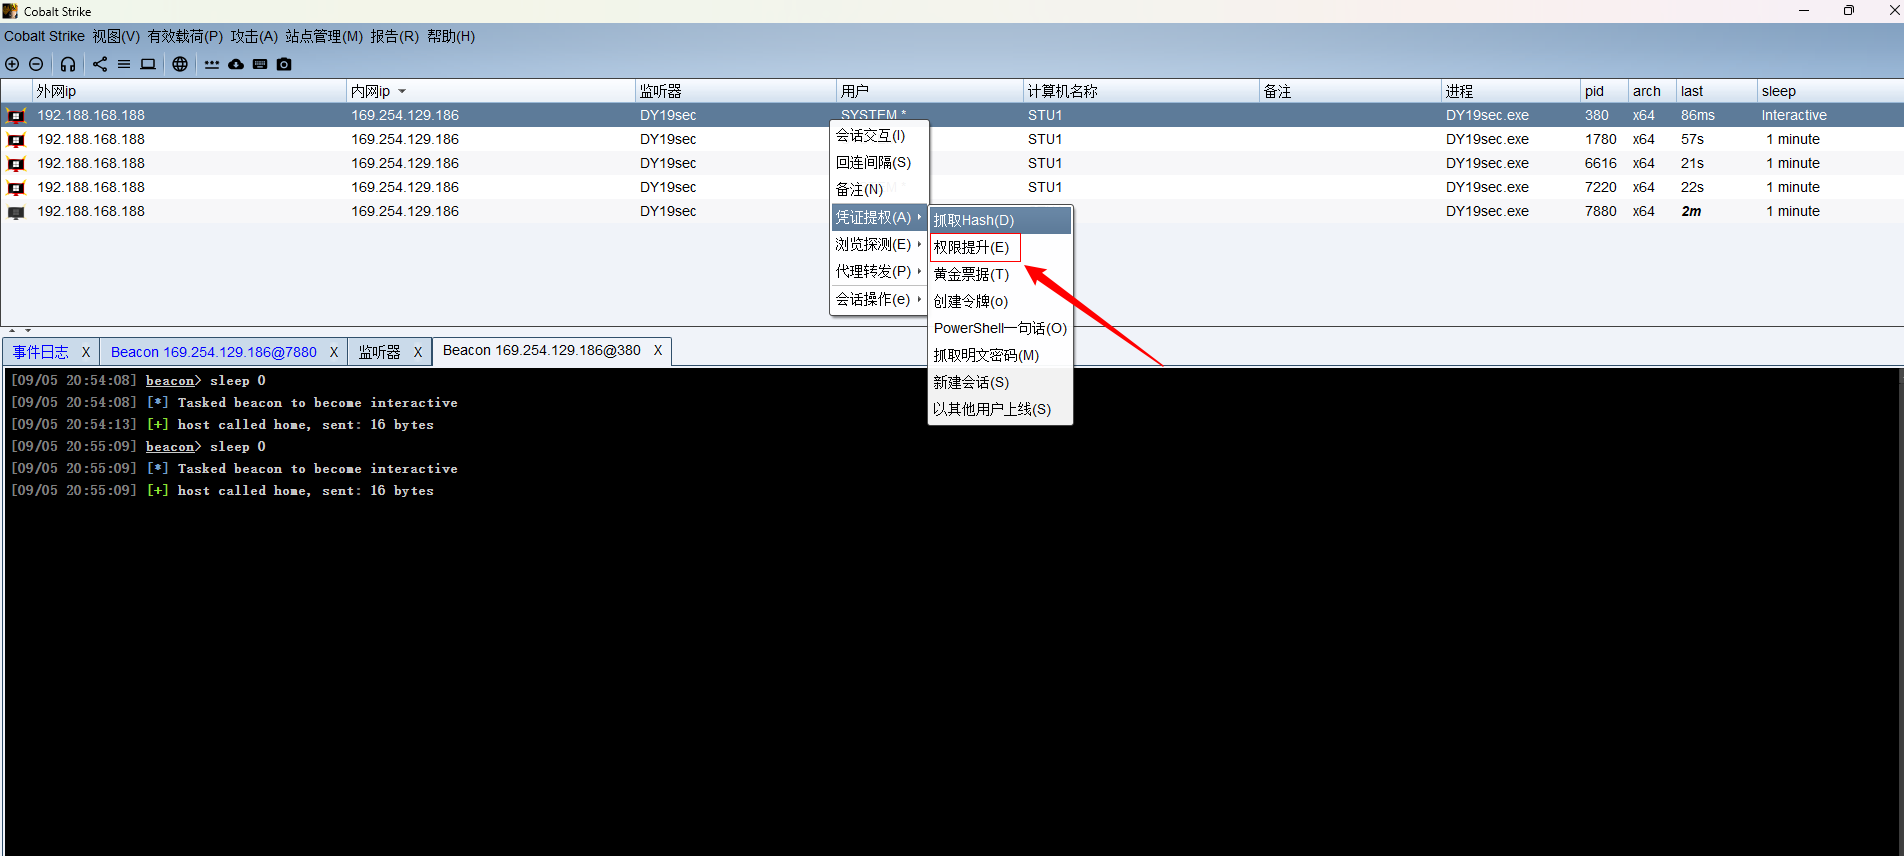Show sessions in table view icon

click(124, 64)
